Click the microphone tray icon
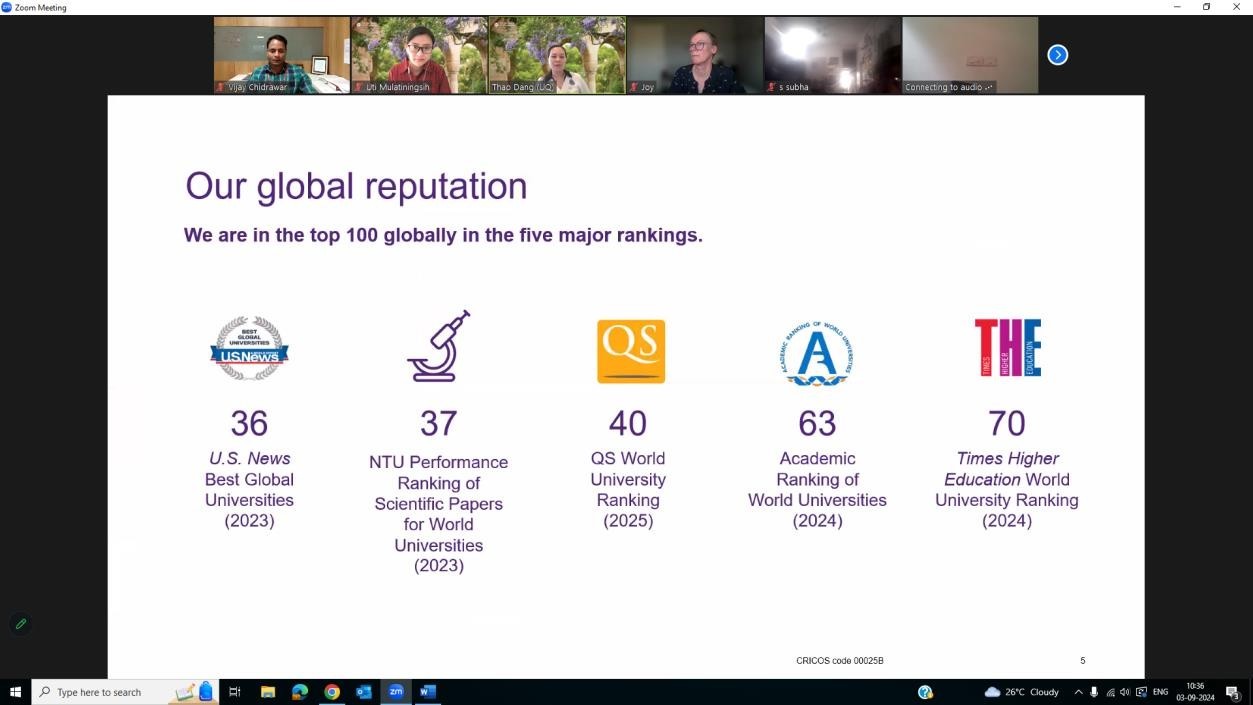 pos(1094,692)
